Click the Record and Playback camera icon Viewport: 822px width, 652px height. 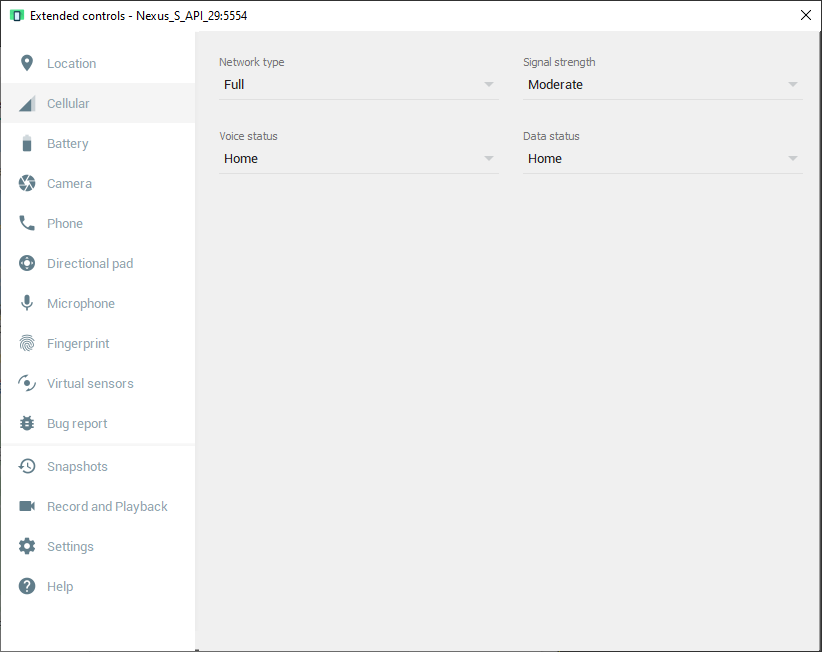coord(27,506)
